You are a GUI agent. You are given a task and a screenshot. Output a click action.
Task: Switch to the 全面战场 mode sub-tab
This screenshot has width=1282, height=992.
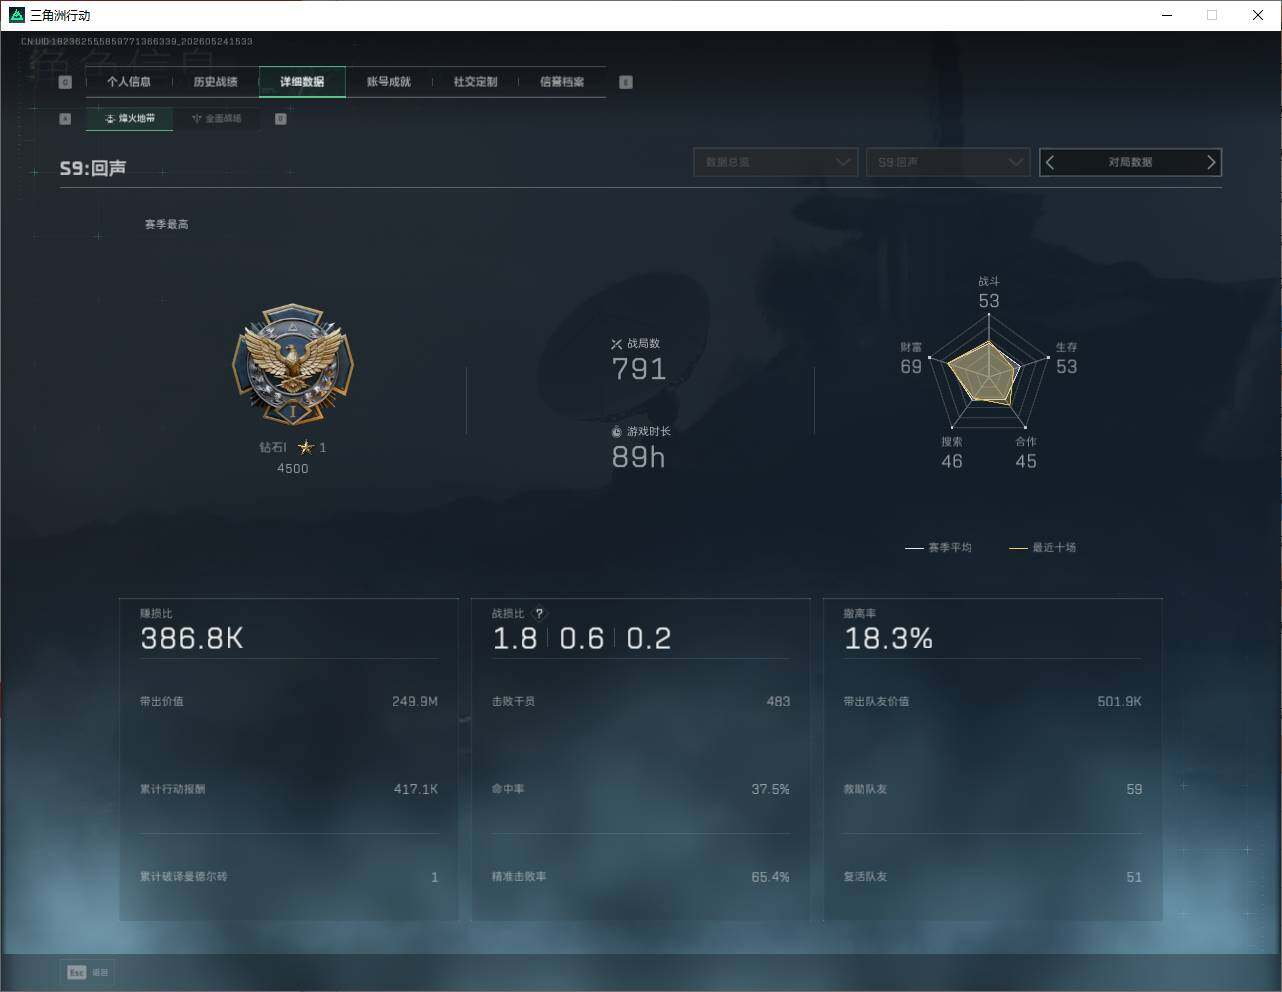tap(216, 118)
